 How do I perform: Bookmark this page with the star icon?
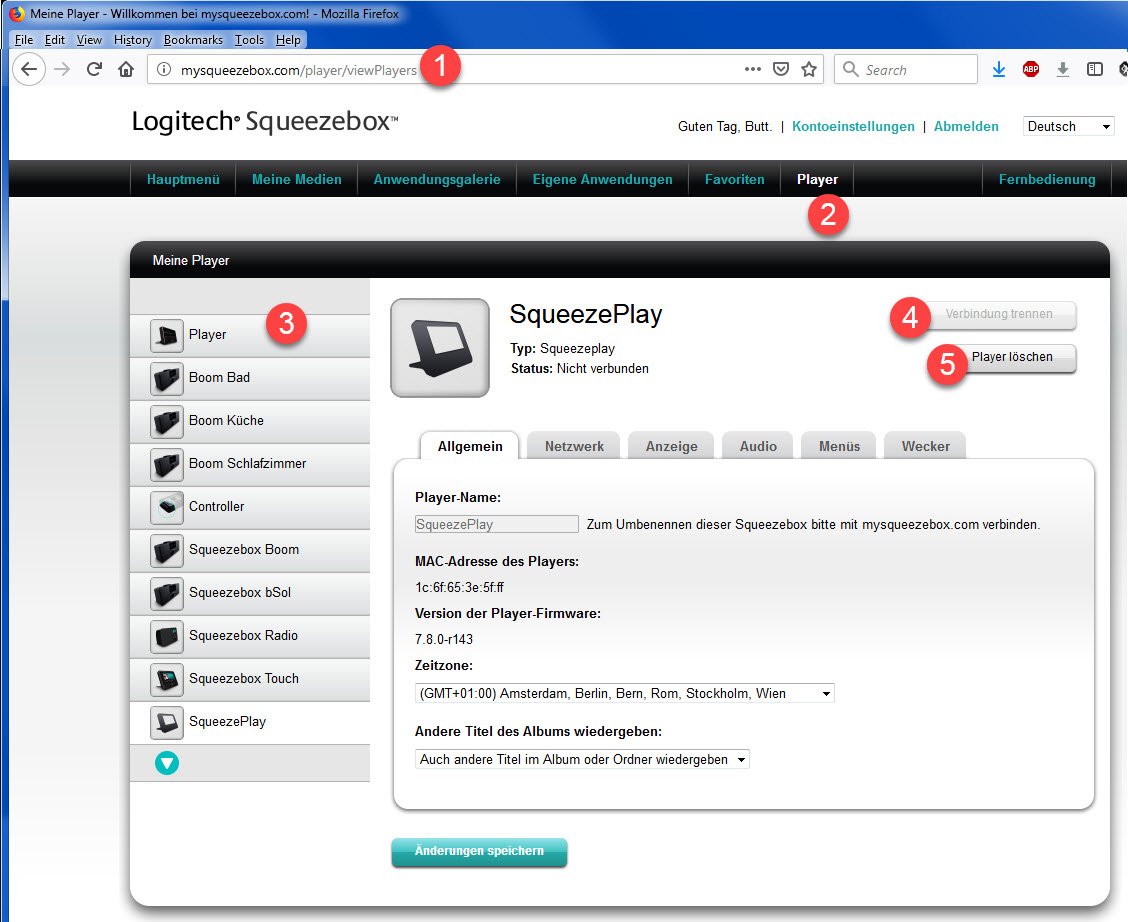809,69
